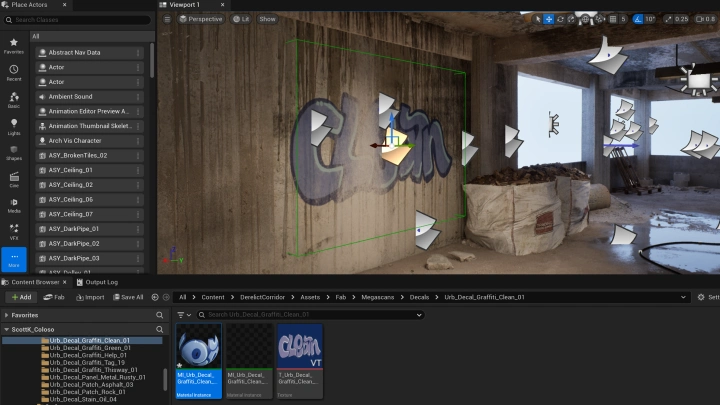The height and width of the screenshot is (405, 720).
Task: Open options for Ambient Sound entry
Action: pyautogui.click(x=138, y=96)
